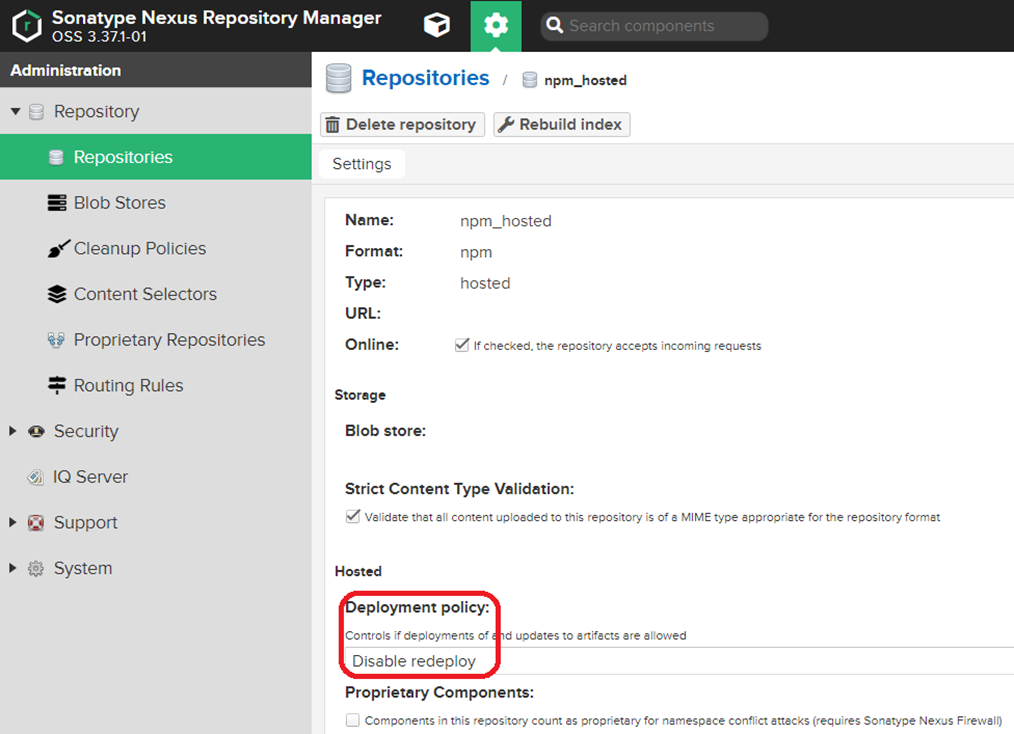Click the Repositories sidebar item icon
This screenshot has width=1014, height=734.
click(56, 157)
